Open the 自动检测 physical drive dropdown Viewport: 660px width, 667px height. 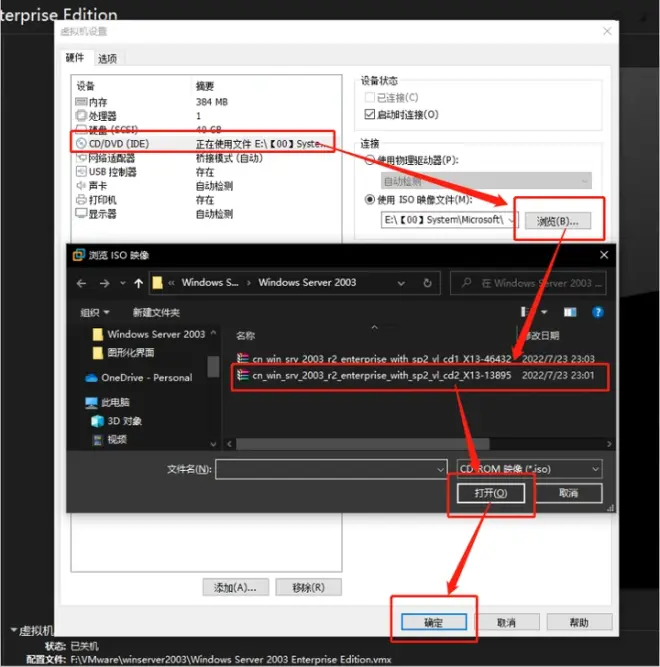(x=486, y=181)
